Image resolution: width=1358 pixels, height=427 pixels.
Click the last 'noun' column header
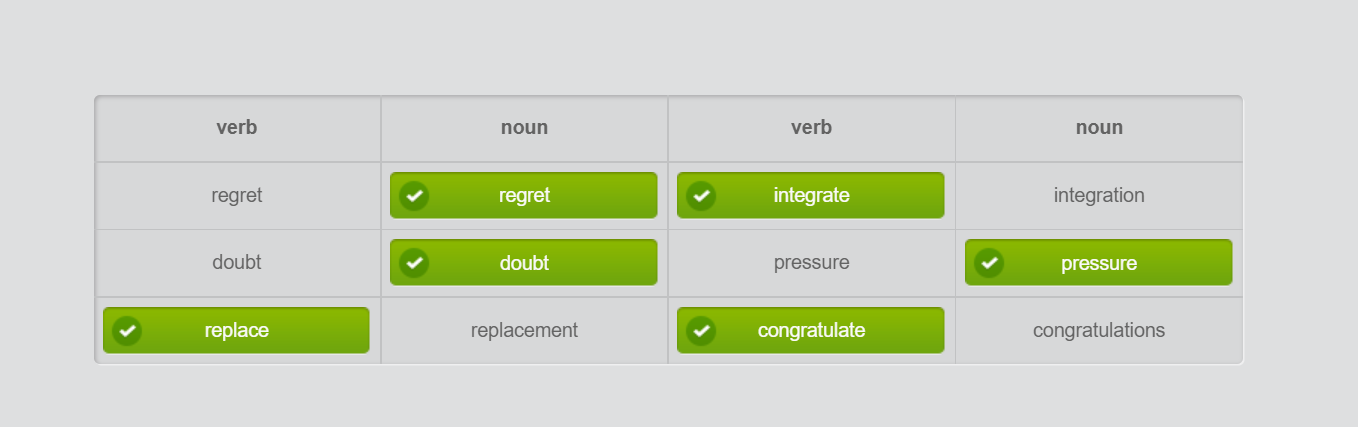1098,128
